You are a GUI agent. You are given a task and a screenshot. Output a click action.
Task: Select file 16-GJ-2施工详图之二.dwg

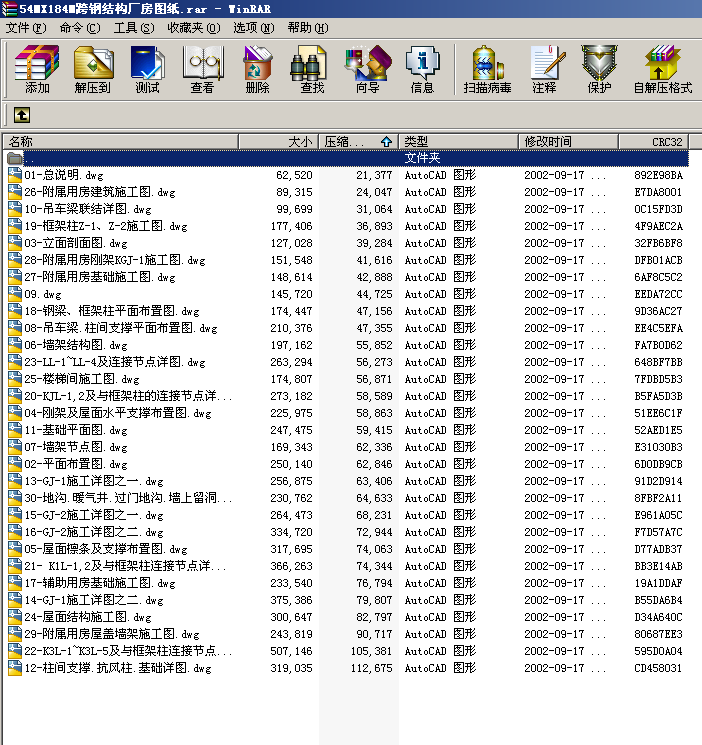pos(94,532)
